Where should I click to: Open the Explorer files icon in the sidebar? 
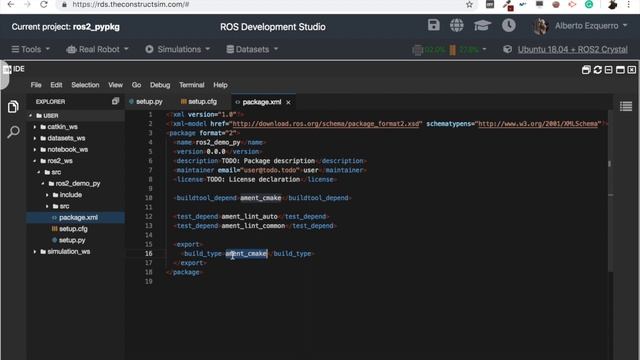tap(13, 107)
